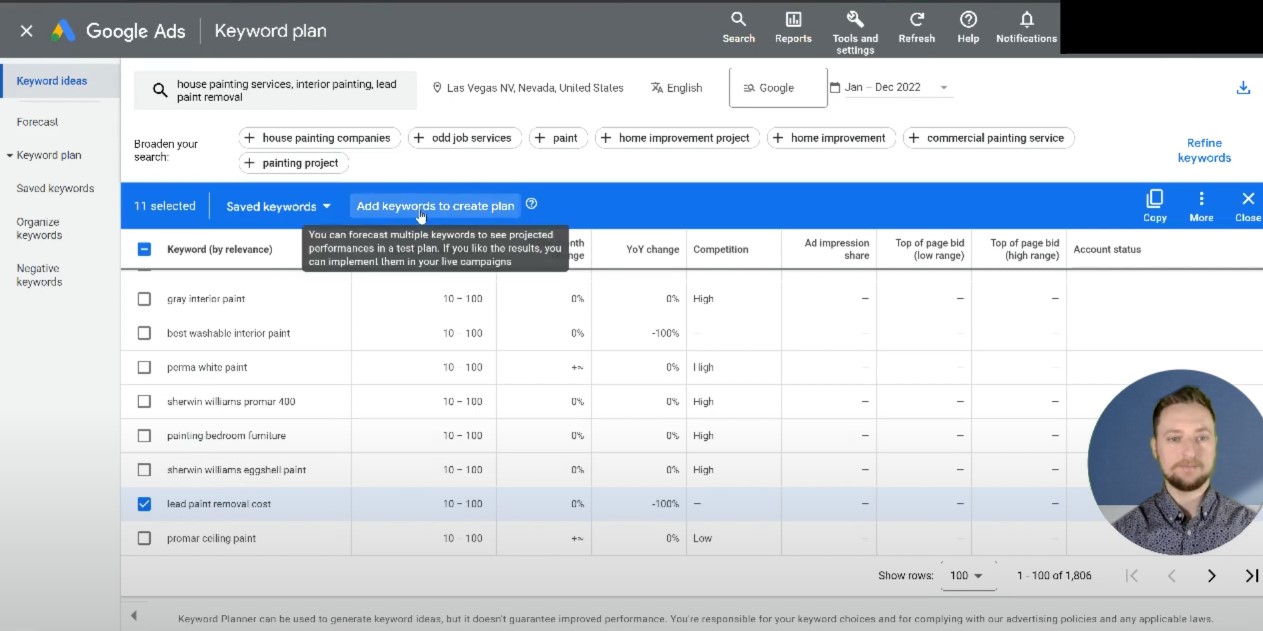
Task: Sort by Top of page bid (high range) header
Action: [x=1025, y=249]
